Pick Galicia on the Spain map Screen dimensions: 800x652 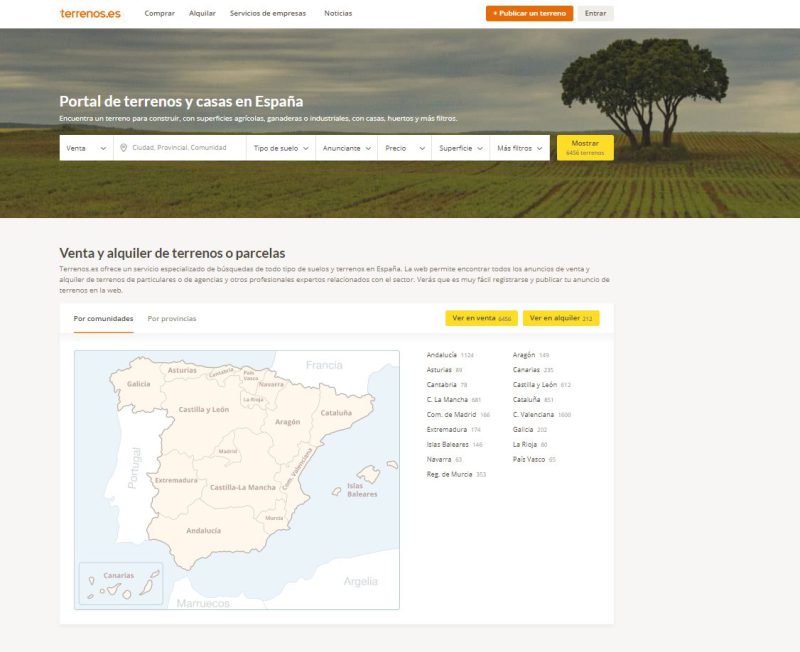138,383
